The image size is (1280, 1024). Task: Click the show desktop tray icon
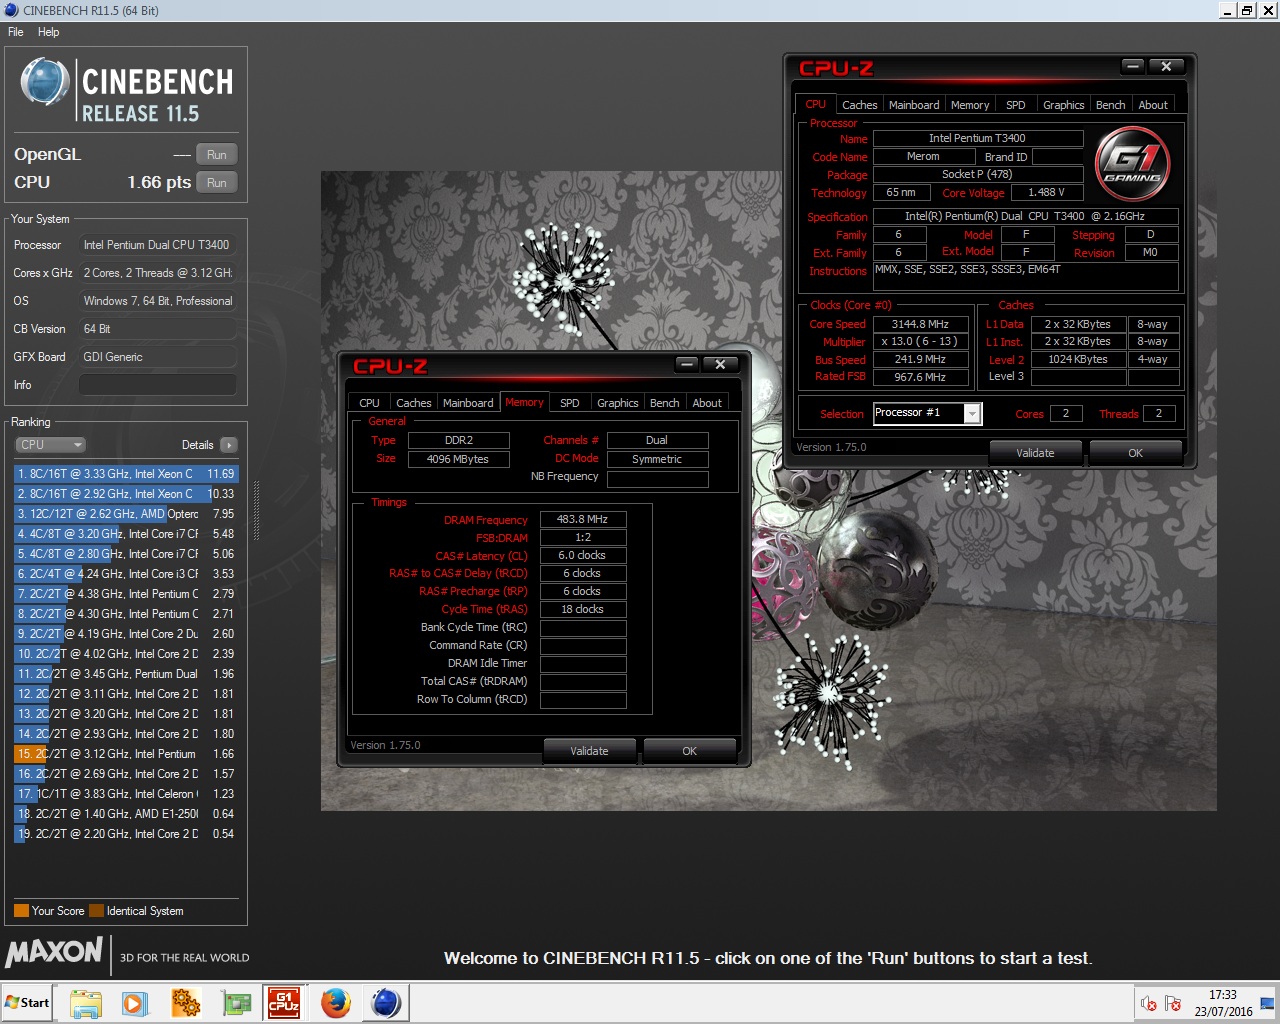tap(1267, 1003)
